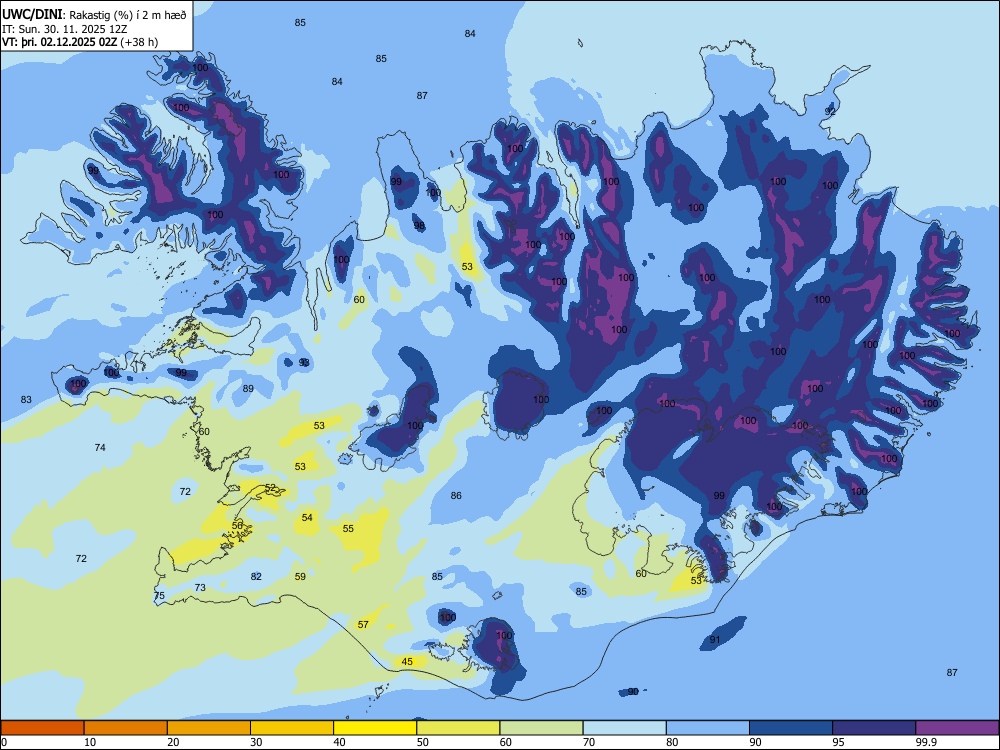This screenshot has width=1000, height=750.
Task: Click the 56 humidity value
Action: tap(237, 526)
